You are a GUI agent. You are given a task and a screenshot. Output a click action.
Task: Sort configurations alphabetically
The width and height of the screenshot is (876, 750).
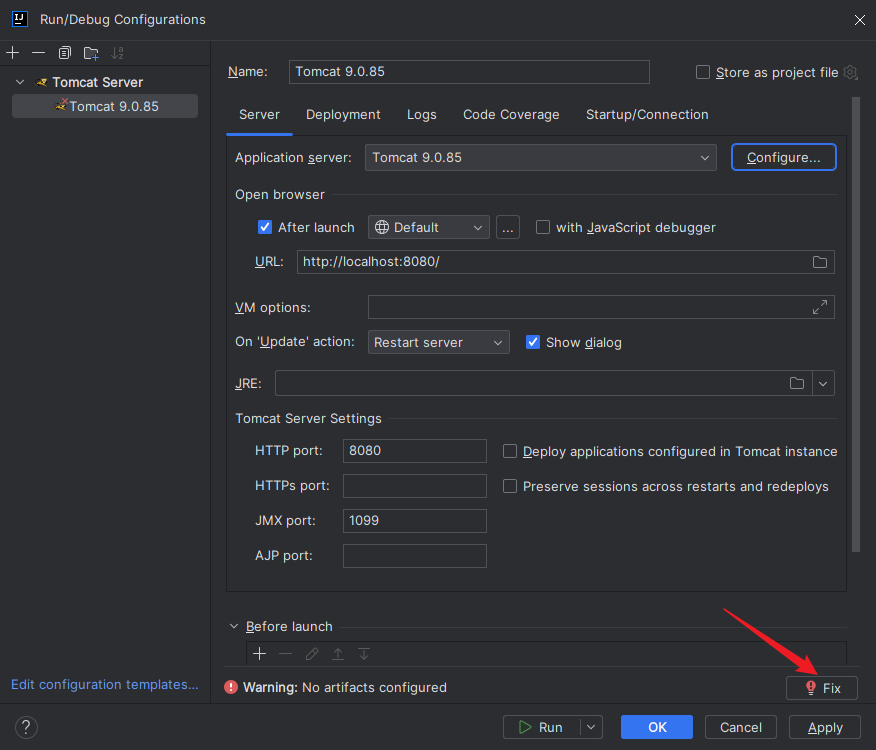coord(117,53)
